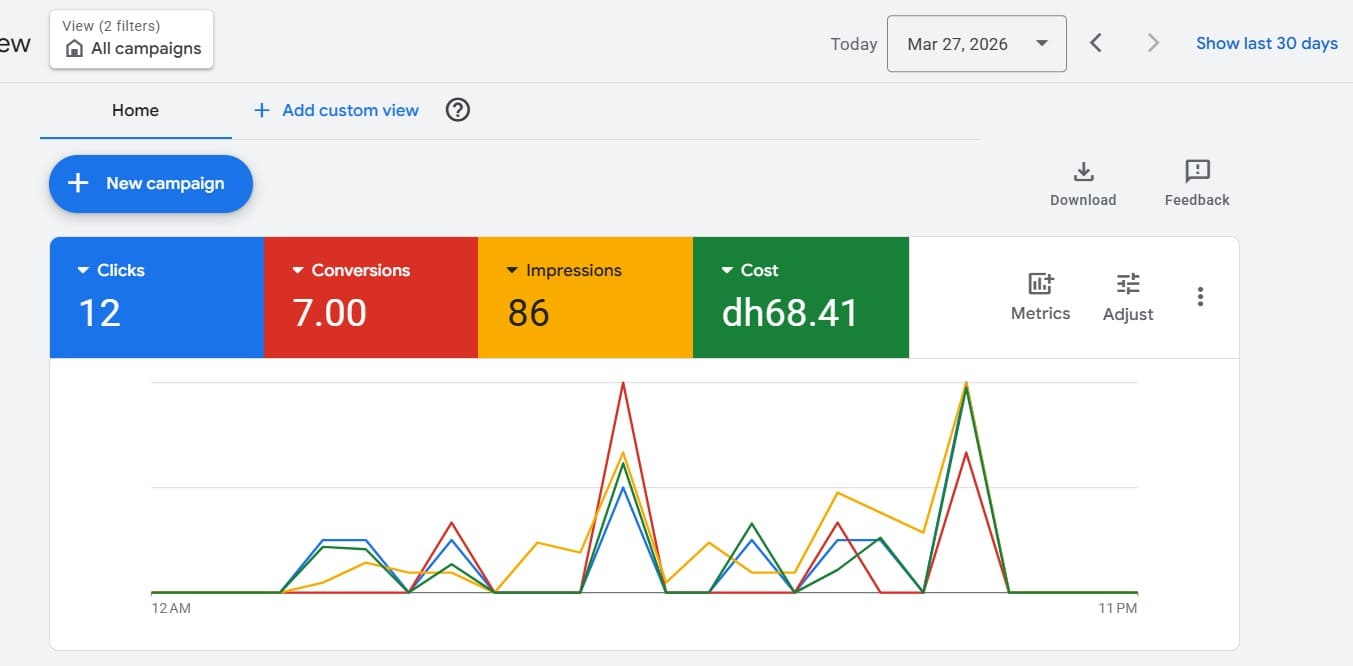Open the Feedback icon
The width and height of the screenshot is (1353, 666).
(x=1197, y=171)
